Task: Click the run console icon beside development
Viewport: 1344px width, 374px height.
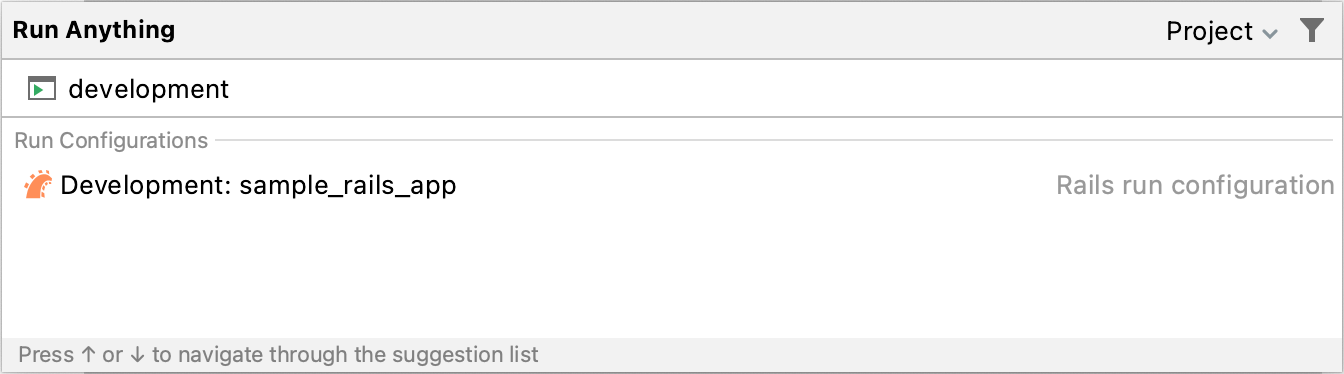Action: (x=41, y=89)
